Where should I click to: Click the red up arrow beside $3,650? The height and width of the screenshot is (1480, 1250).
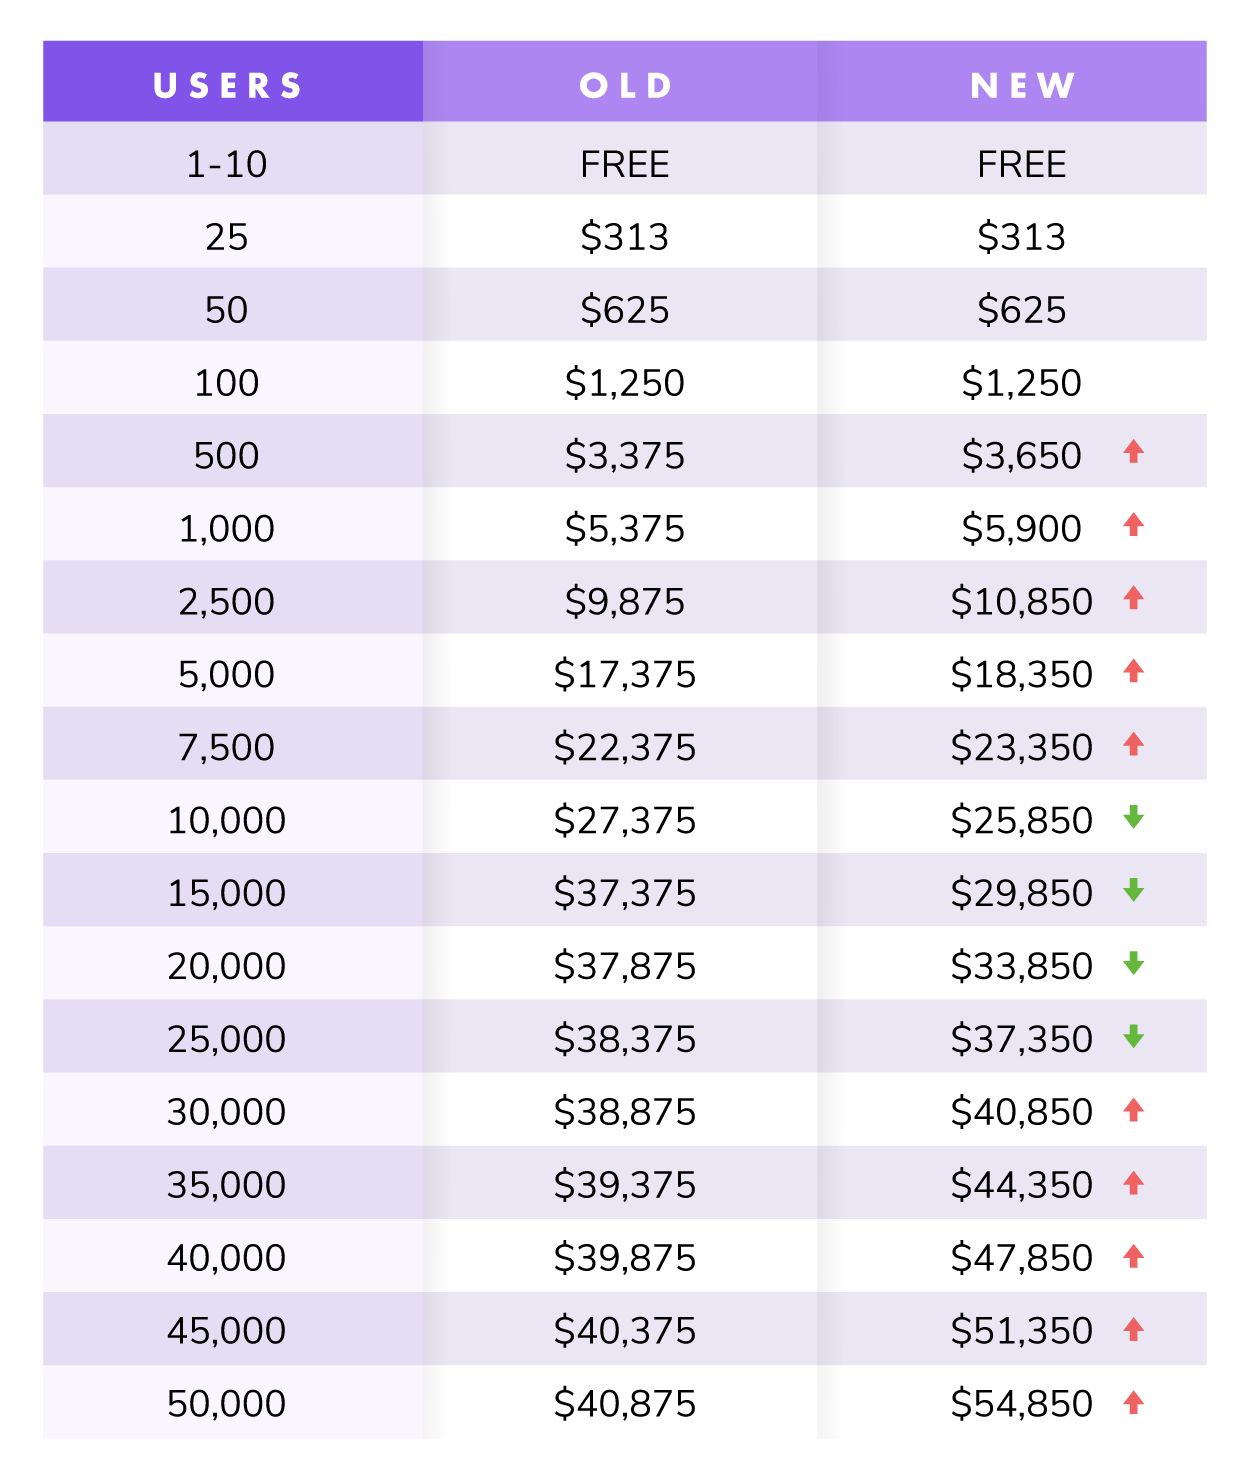(x=1133, y=452)
